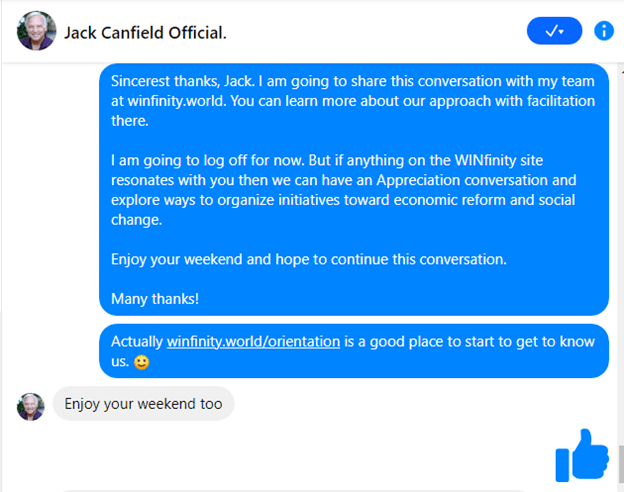Select the 'Enjoy your weekend too' message
The width and height of the screenshot is (624, 492).
tap(143, 404)
